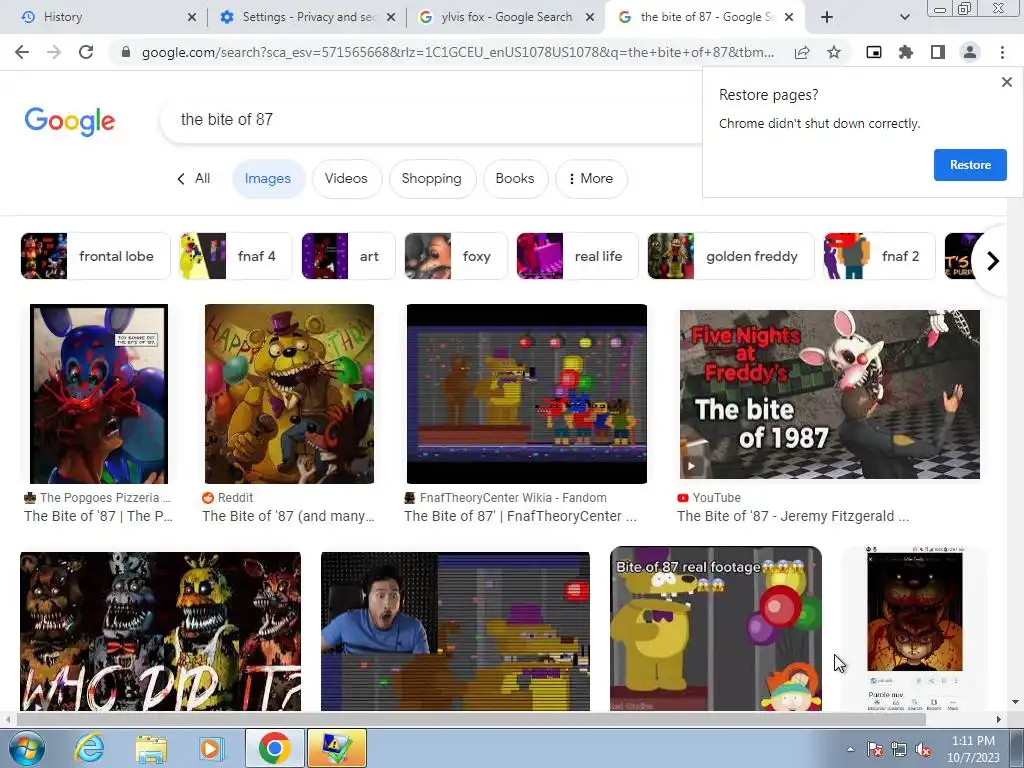
Task: Go to Google home via the logo
Action: pos(70,121)
